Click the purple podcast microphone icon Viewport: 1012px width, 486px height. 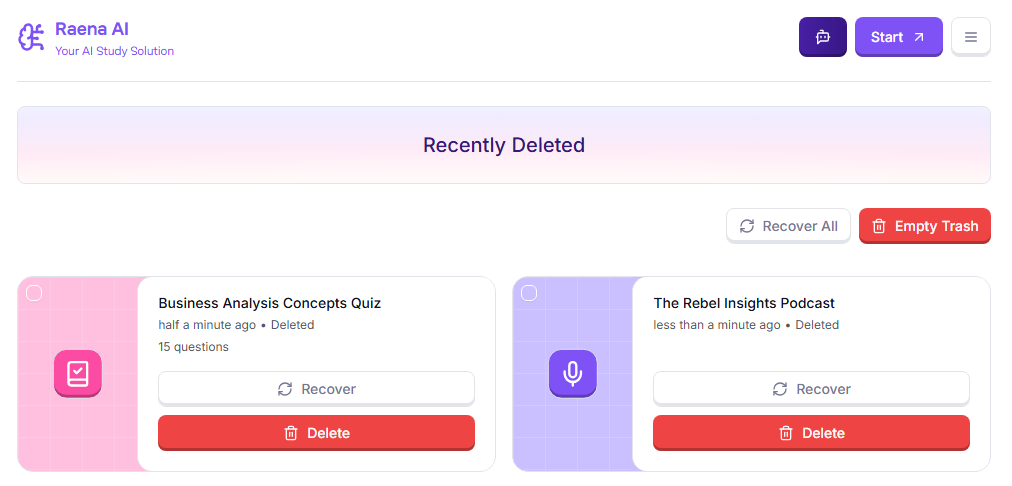point(573,373)
